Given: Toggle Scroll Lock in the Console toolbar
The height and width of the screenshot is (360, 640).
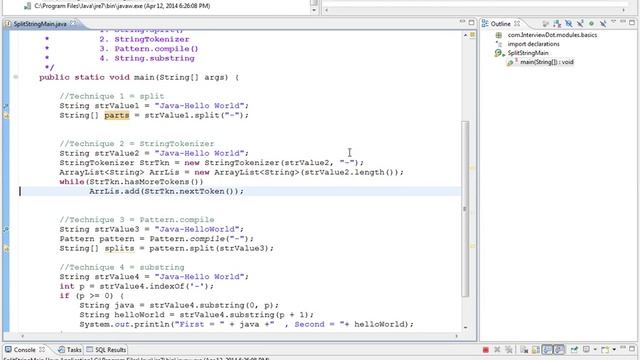Looking at the screenshot, I should (536, 349).
